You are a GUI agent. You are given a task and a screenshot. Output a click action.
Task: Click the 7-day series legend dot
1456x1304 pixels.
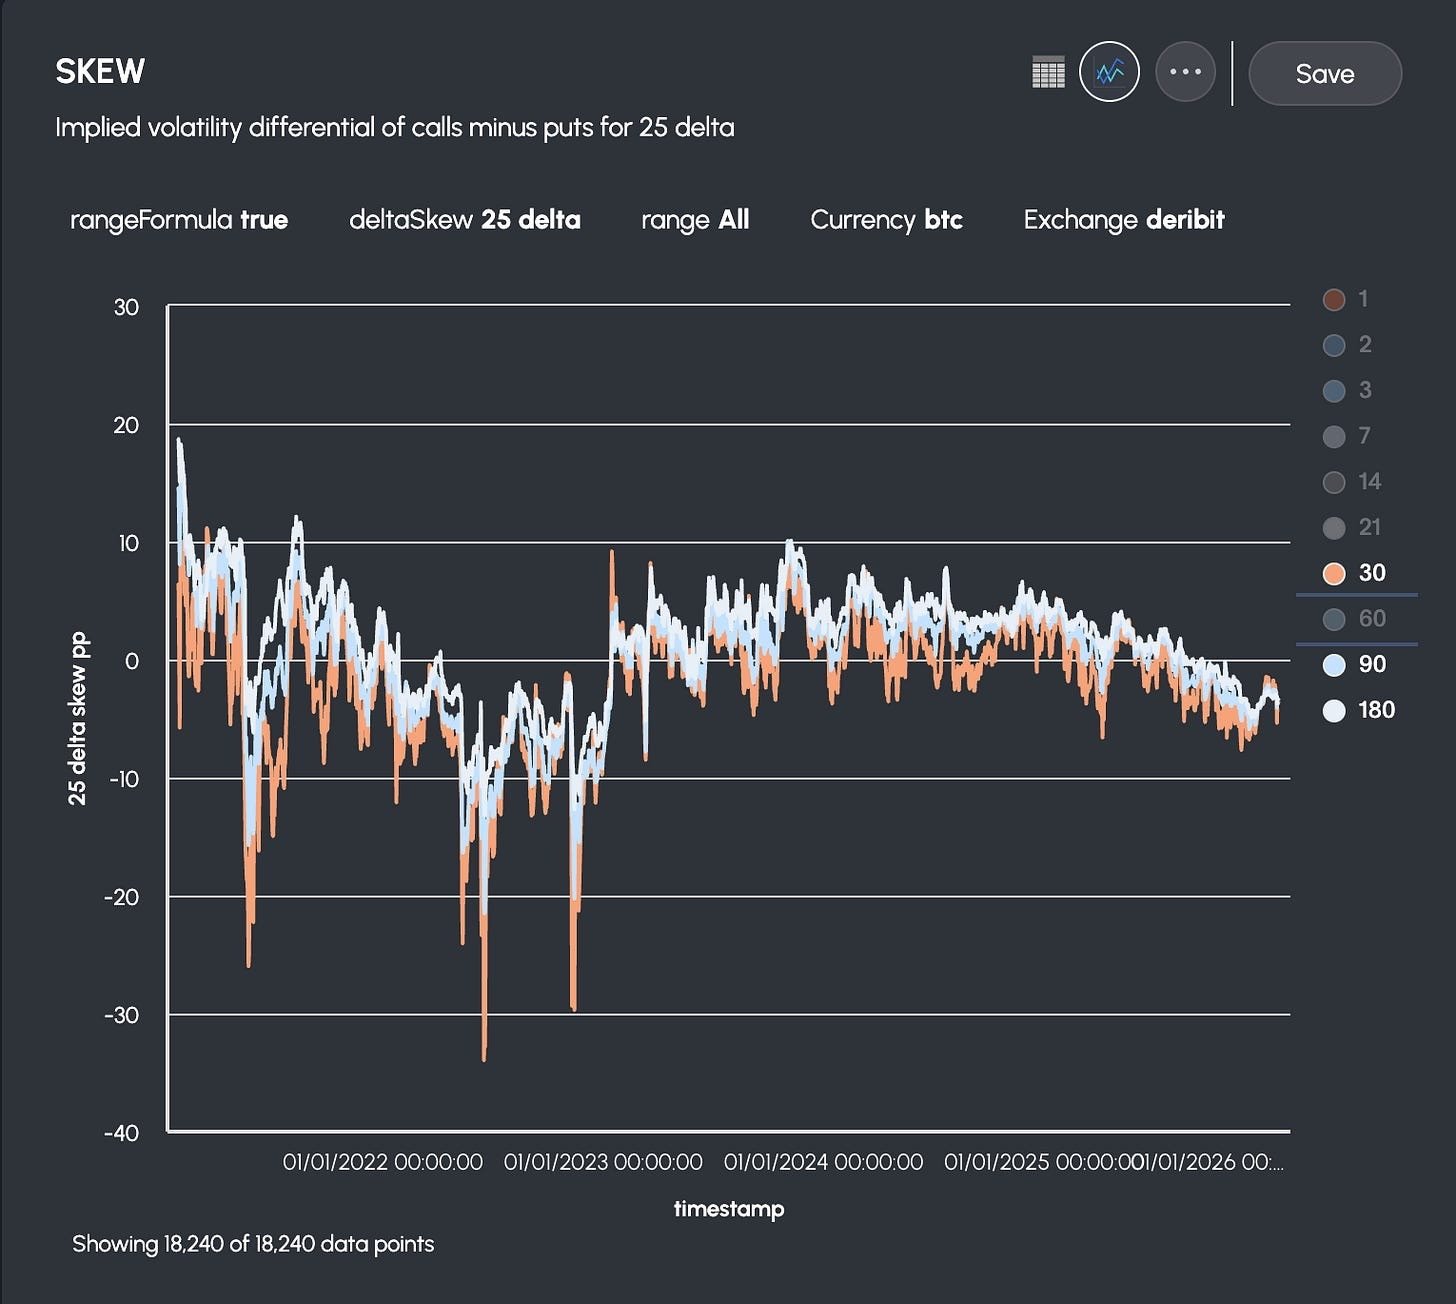tap(1332, 436)
